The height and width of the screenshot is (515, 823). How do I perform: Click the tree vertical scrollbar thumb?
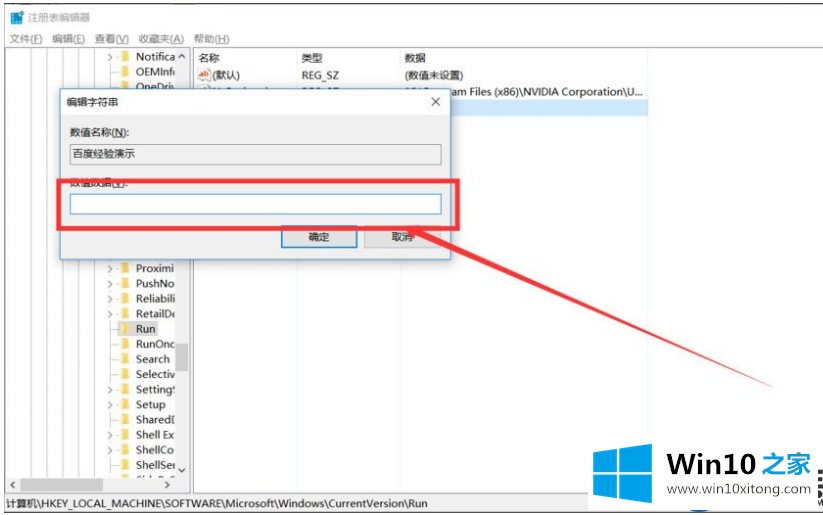click(182, 357)
